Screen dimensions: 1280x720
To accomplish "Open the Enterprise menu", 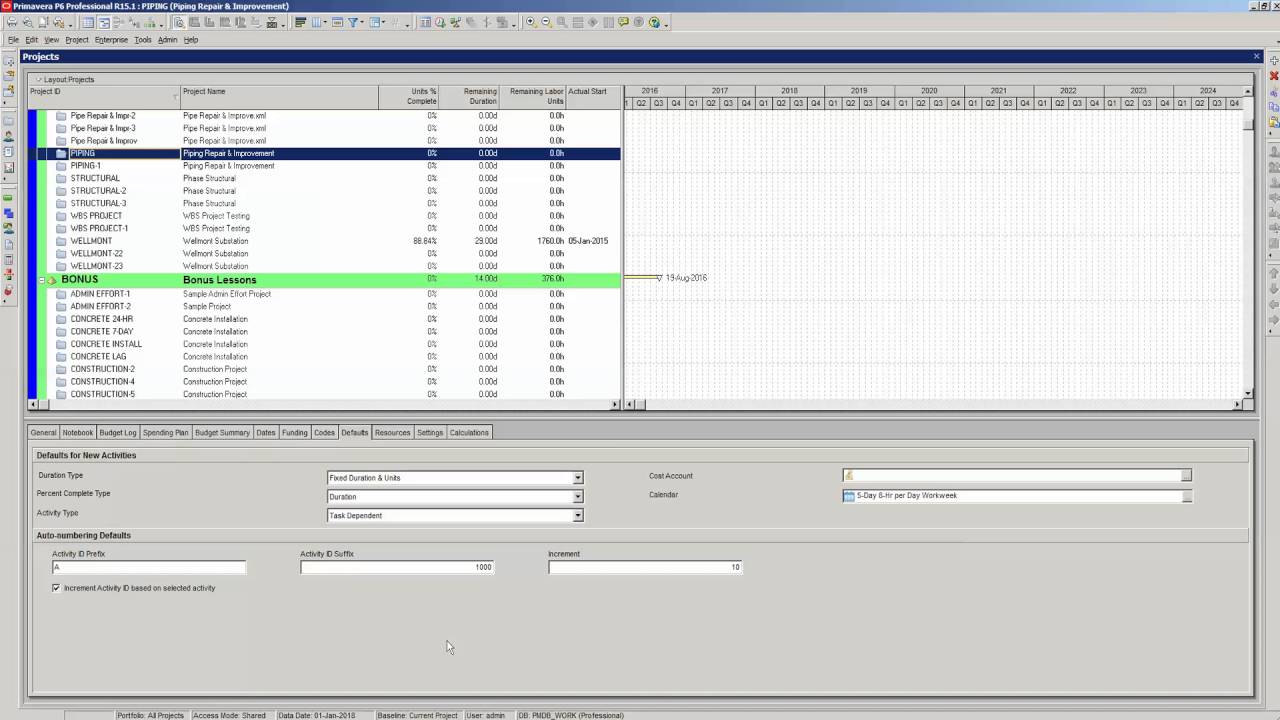I will click(111, 40).
